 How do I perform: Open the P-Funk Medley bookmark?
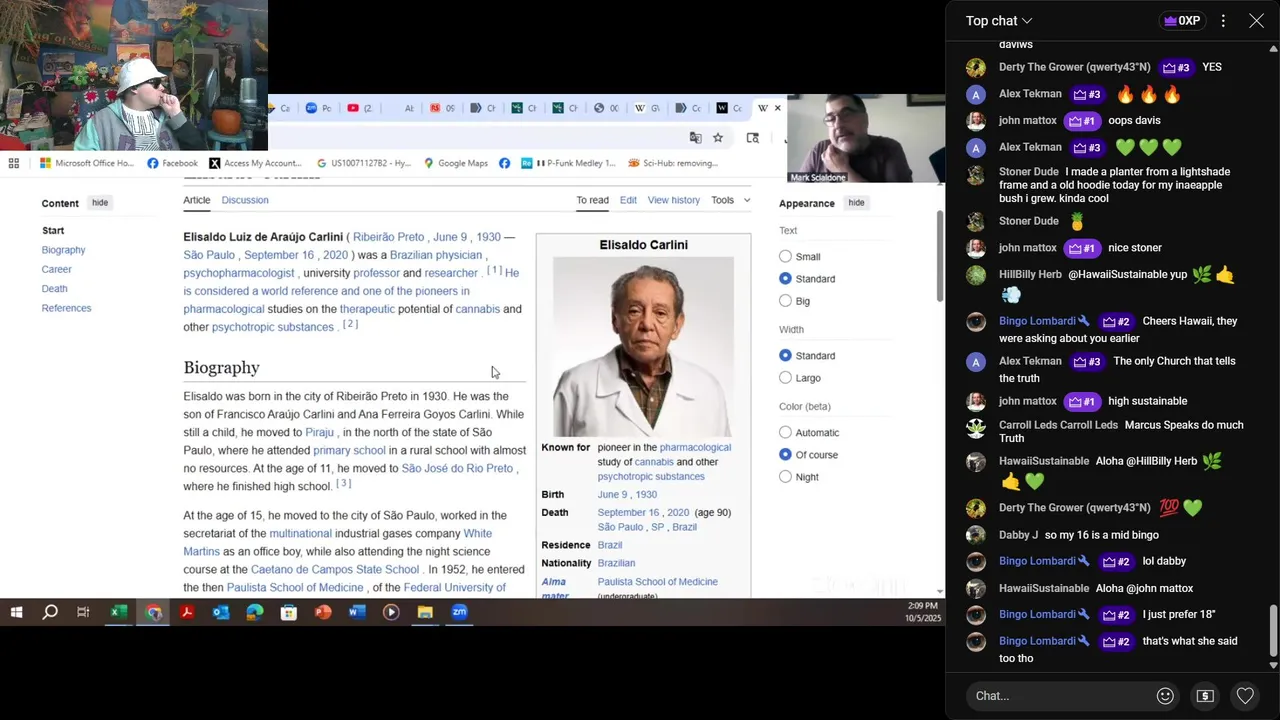(x=567, y=163)
